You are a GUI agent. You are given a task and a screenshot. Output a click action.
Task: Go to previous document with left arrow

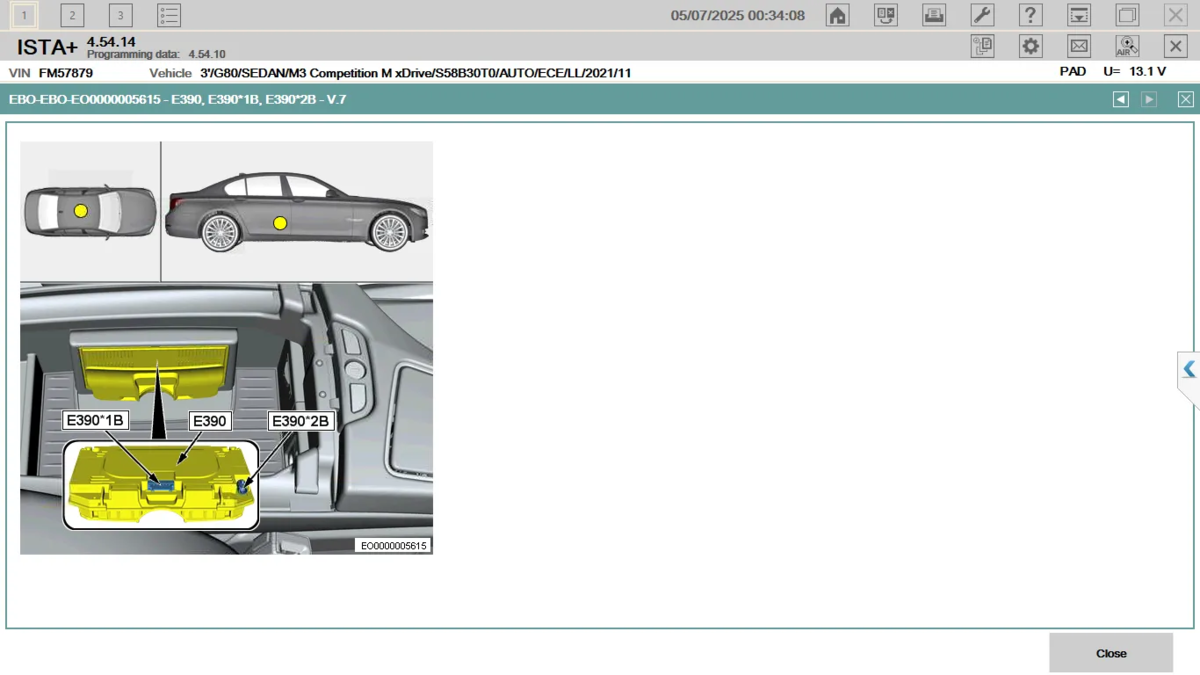tap(1121, 99)
